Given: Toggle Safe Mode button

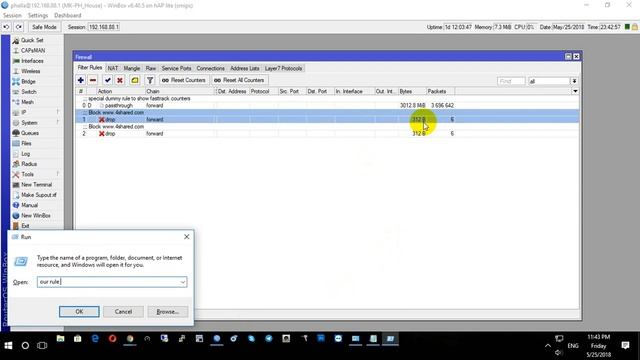Looking at the screenshot, I should pyautogui.click(x=44, y=27).
